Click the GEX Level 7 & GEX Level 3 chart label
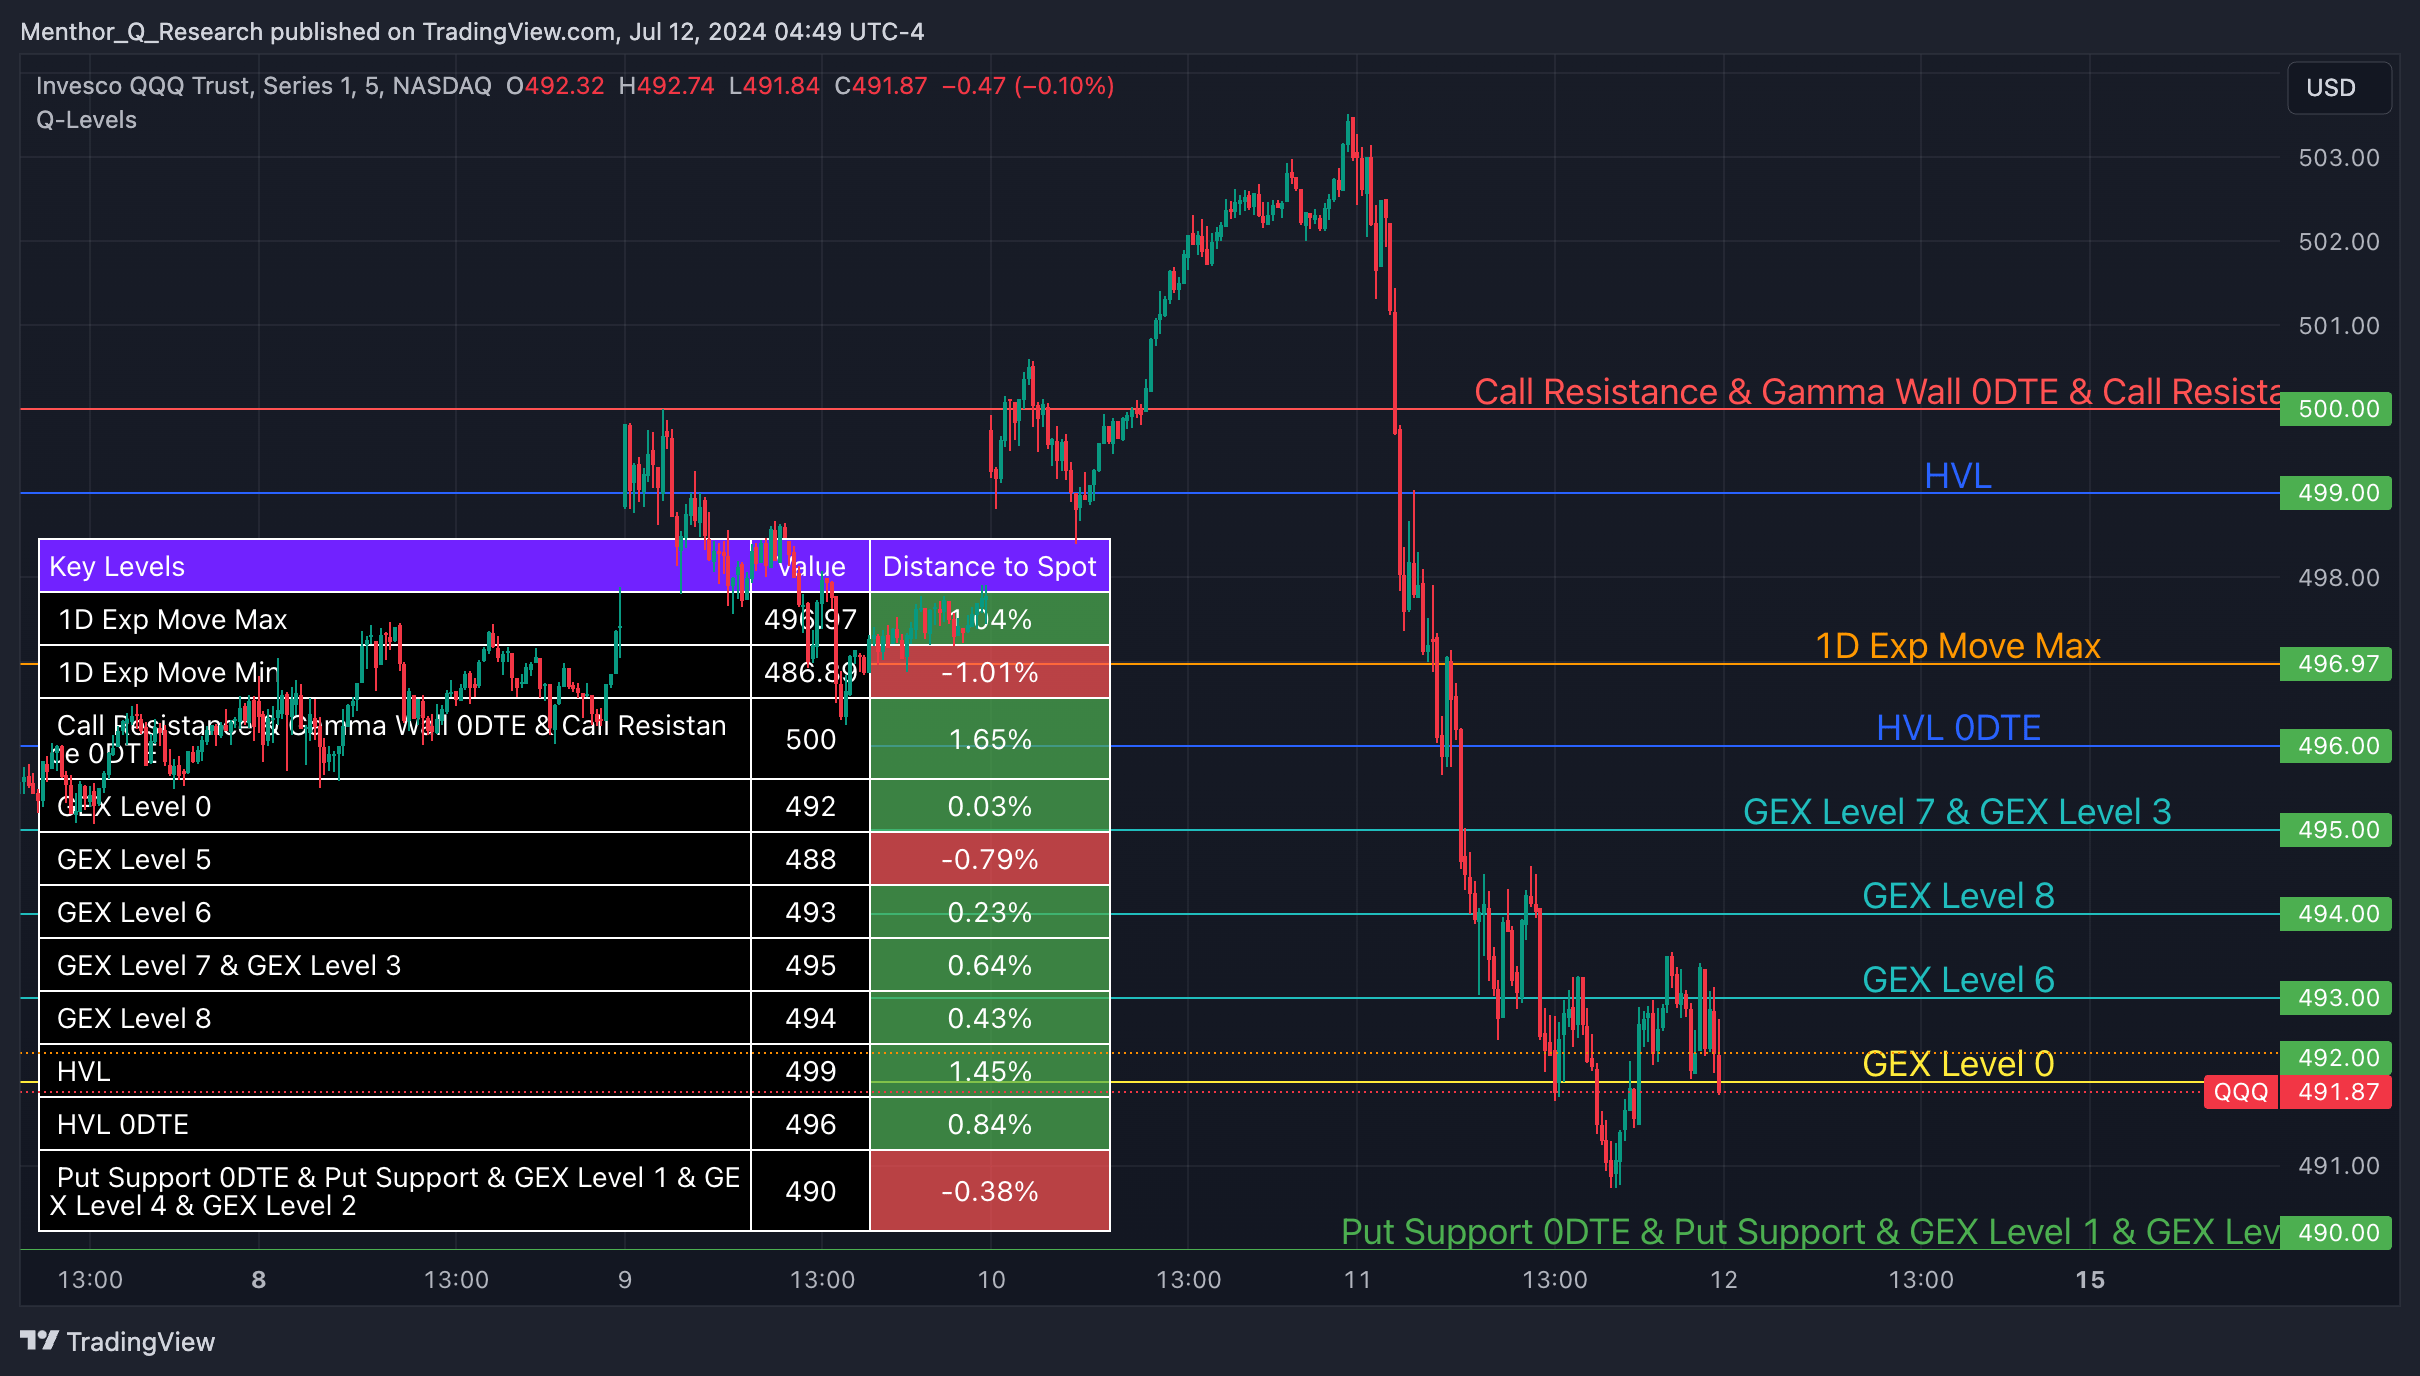 click(x=1957, y=812)
